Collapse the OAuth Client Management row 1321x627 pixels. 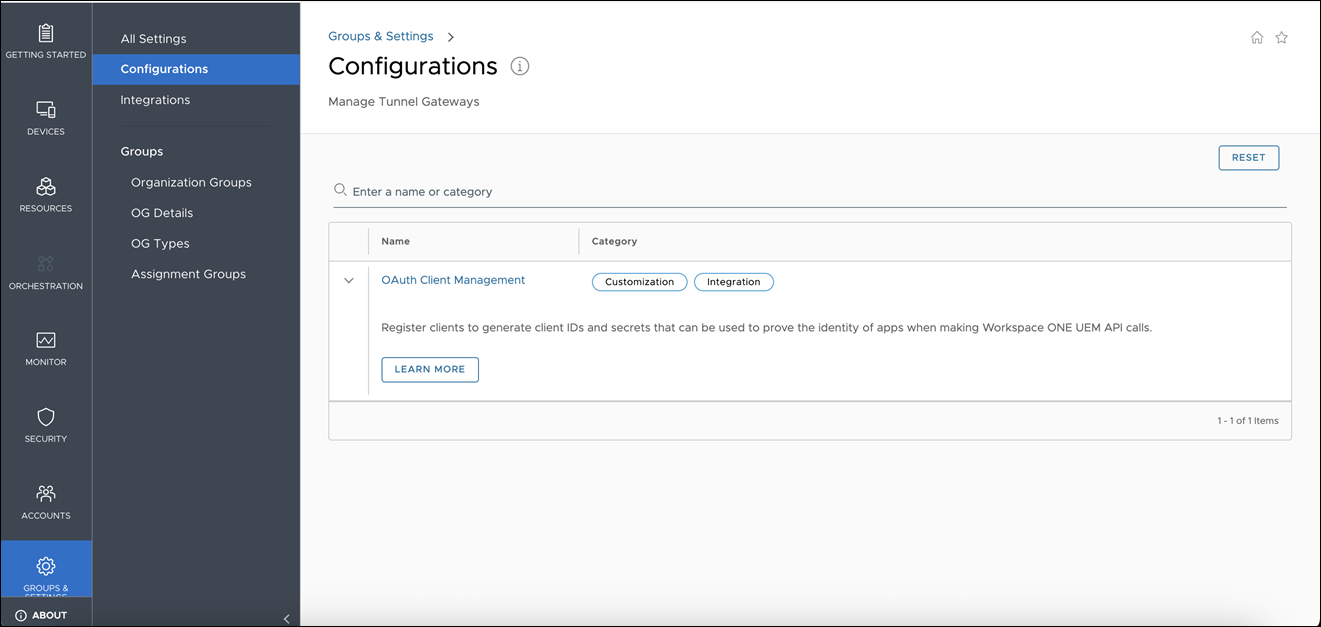(348, 280)
